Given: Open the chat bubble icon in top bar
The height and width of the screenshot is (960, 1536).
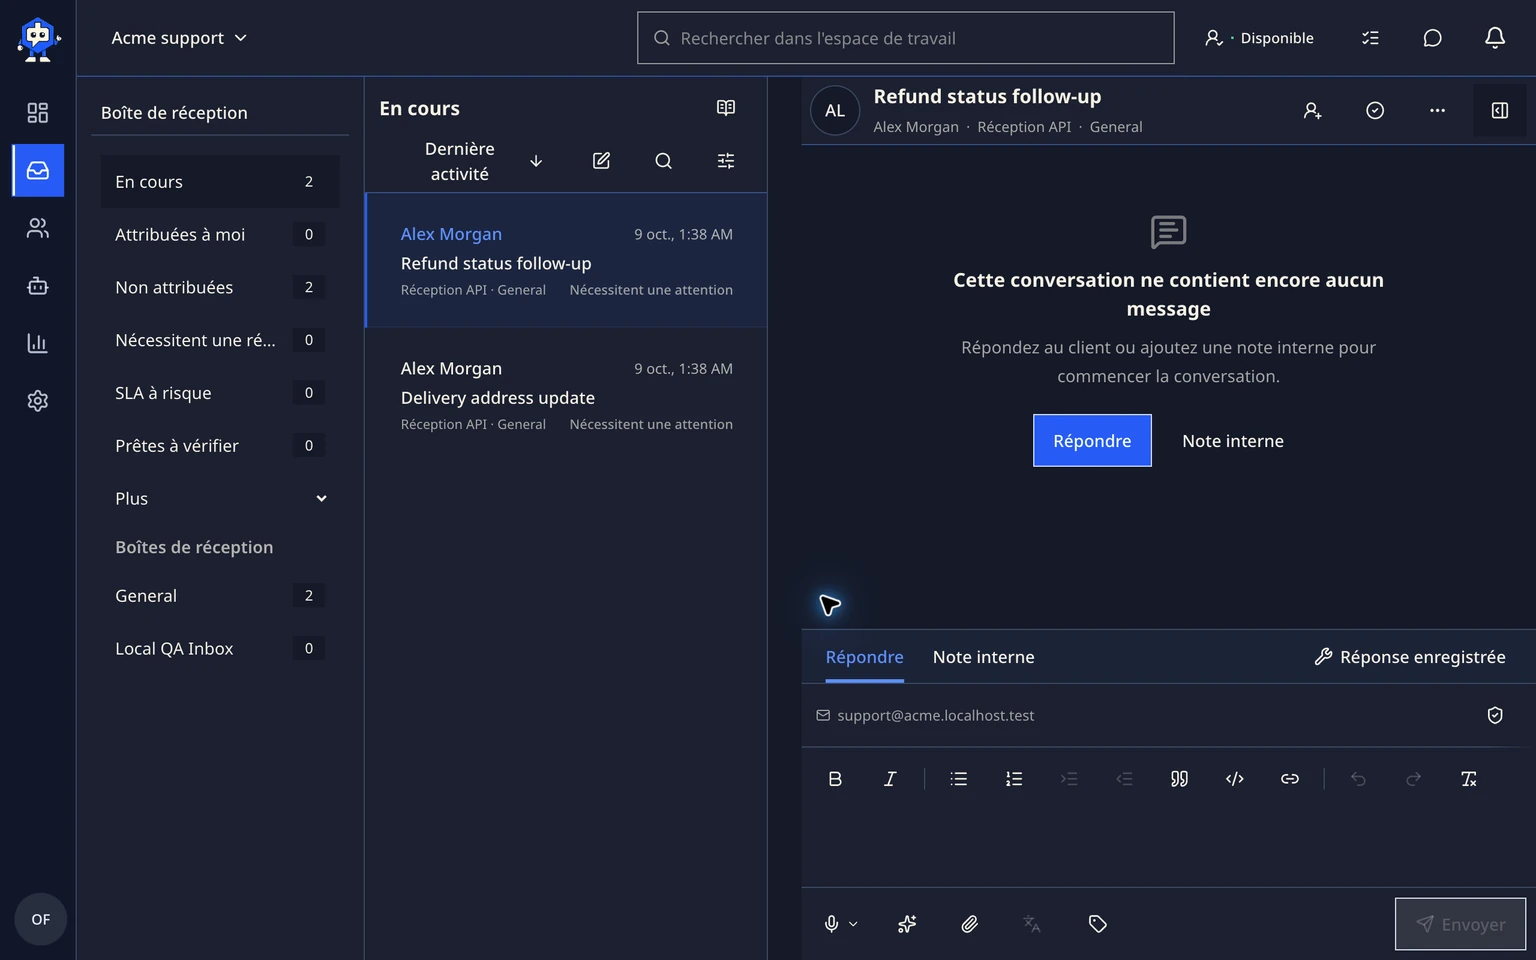Looking at the screenshot, I should [1432, 38].
